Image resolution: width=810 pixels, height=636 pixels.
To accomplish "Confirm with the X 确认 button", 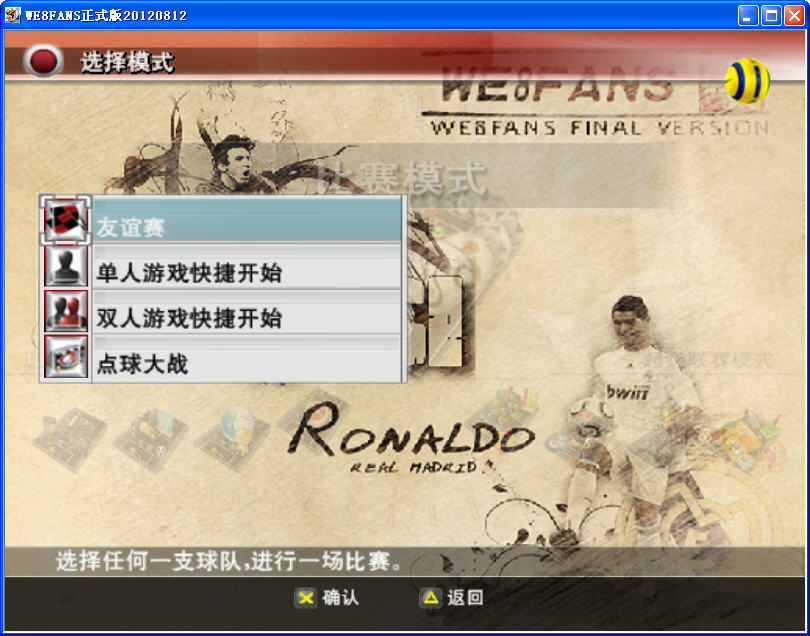I will pyautogui.click(x=326, y=598).
